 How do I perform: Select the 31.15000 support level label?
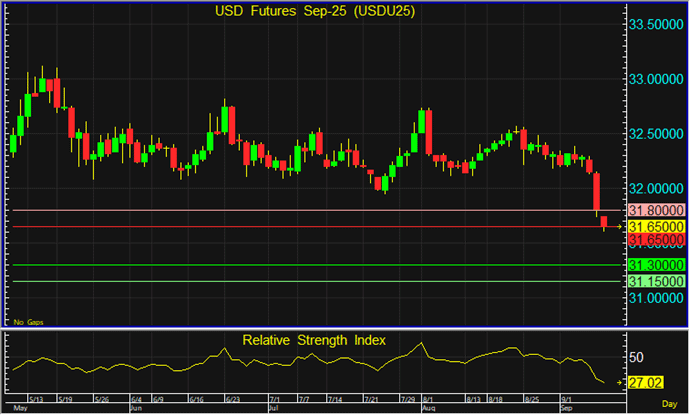(x=655, y=281)
